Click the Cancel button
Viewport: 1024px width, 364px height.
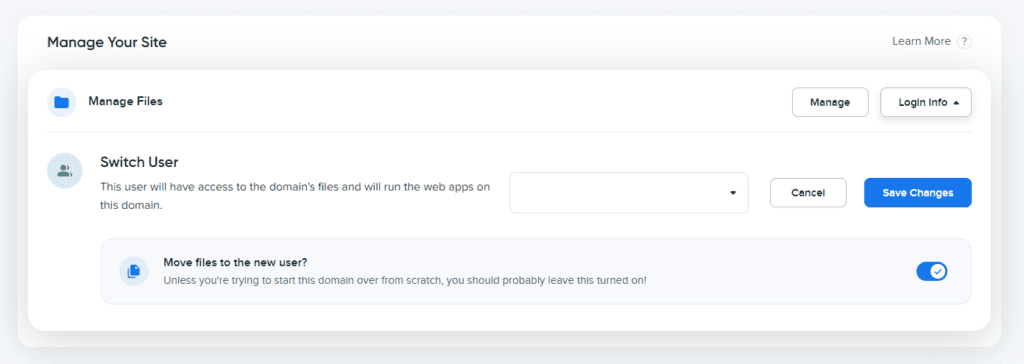pyautogui.click(x=808, y=193)
